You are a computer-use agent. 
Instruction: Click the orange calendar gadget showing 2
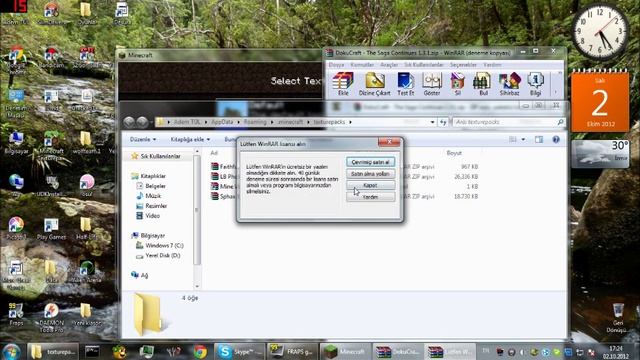pos(600,101)
